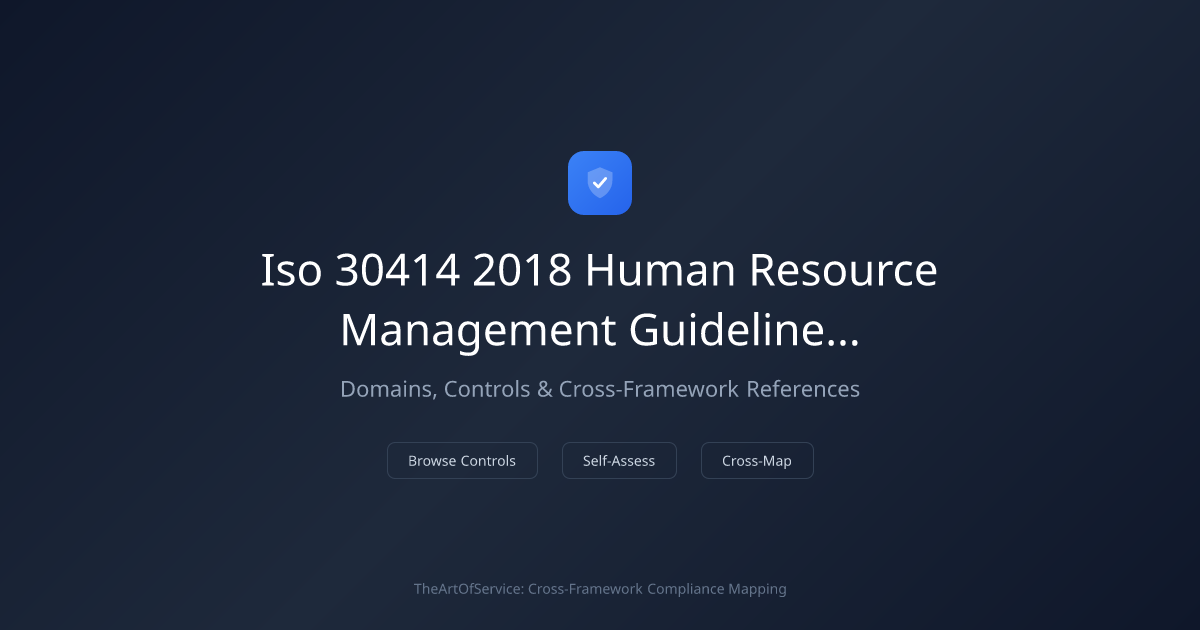Select the Cross-Map button
This screenshot has height=630, width=1200.
[x=757, y=461]
